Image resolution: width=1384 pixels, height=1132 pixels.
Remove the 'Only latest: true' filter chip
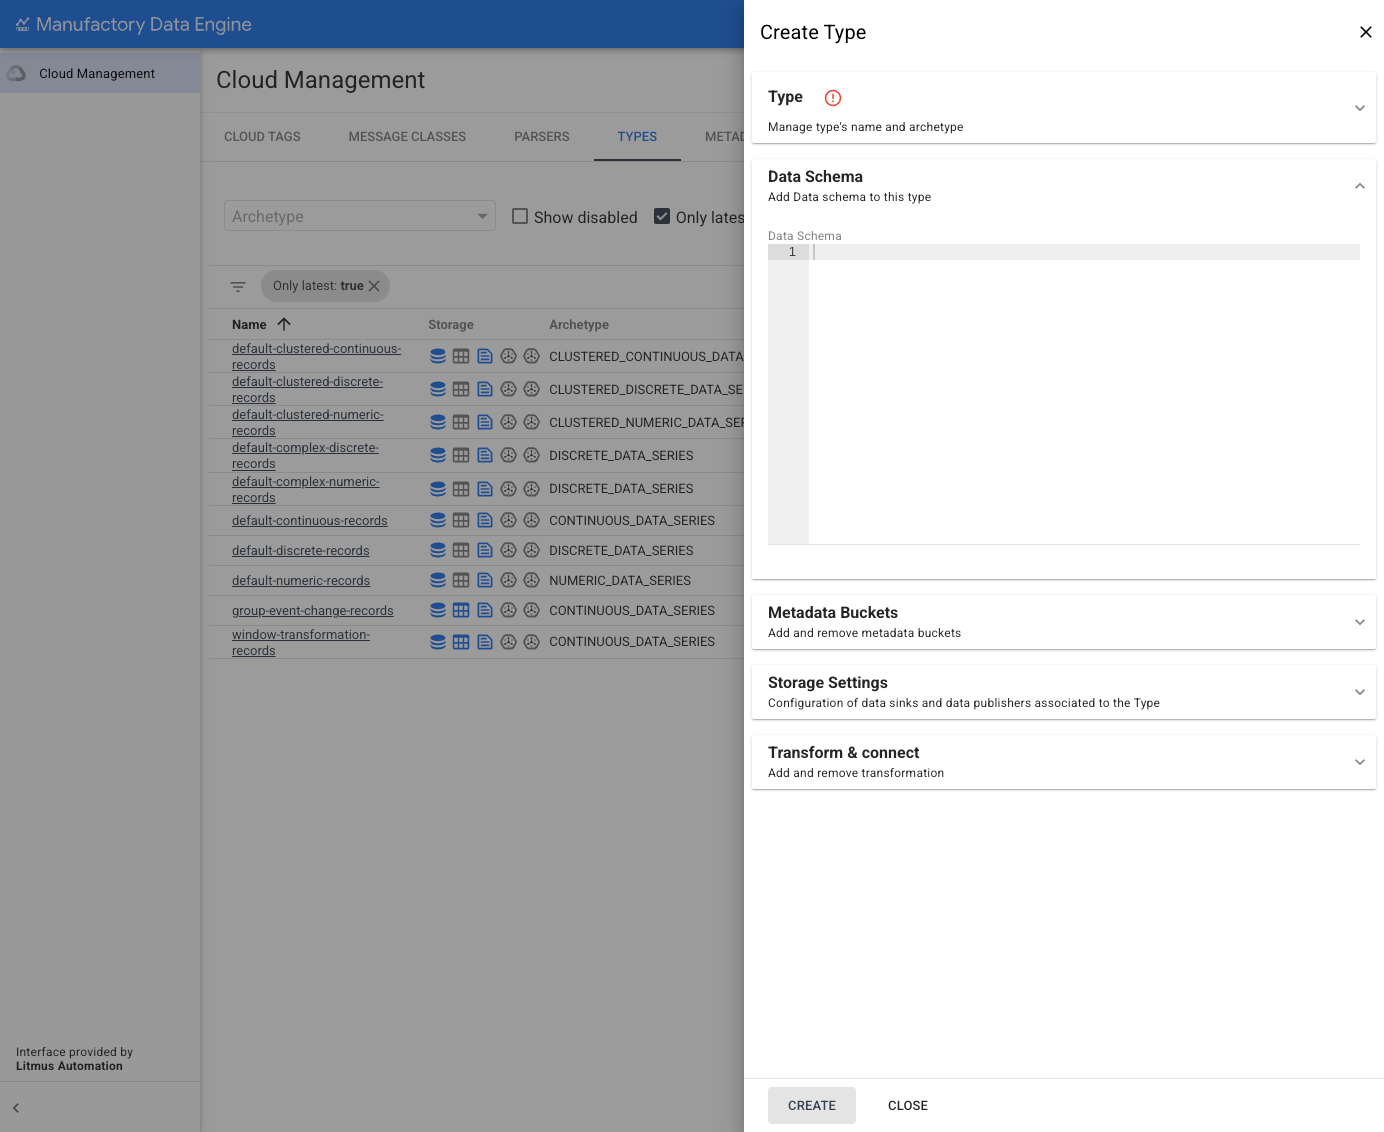tap(375, 286)
